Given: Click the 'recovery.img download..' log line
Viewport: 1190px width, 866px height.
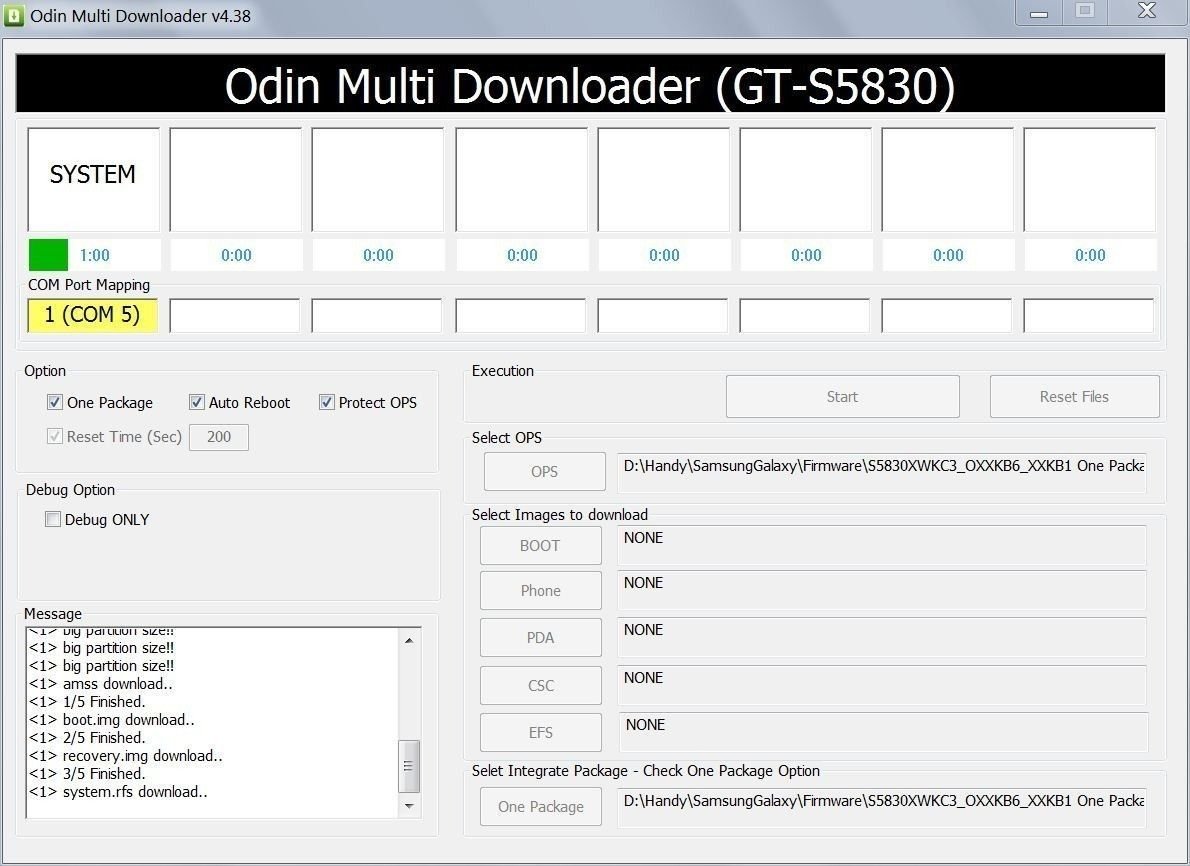Looking at the screenshot, I should 125,755.
